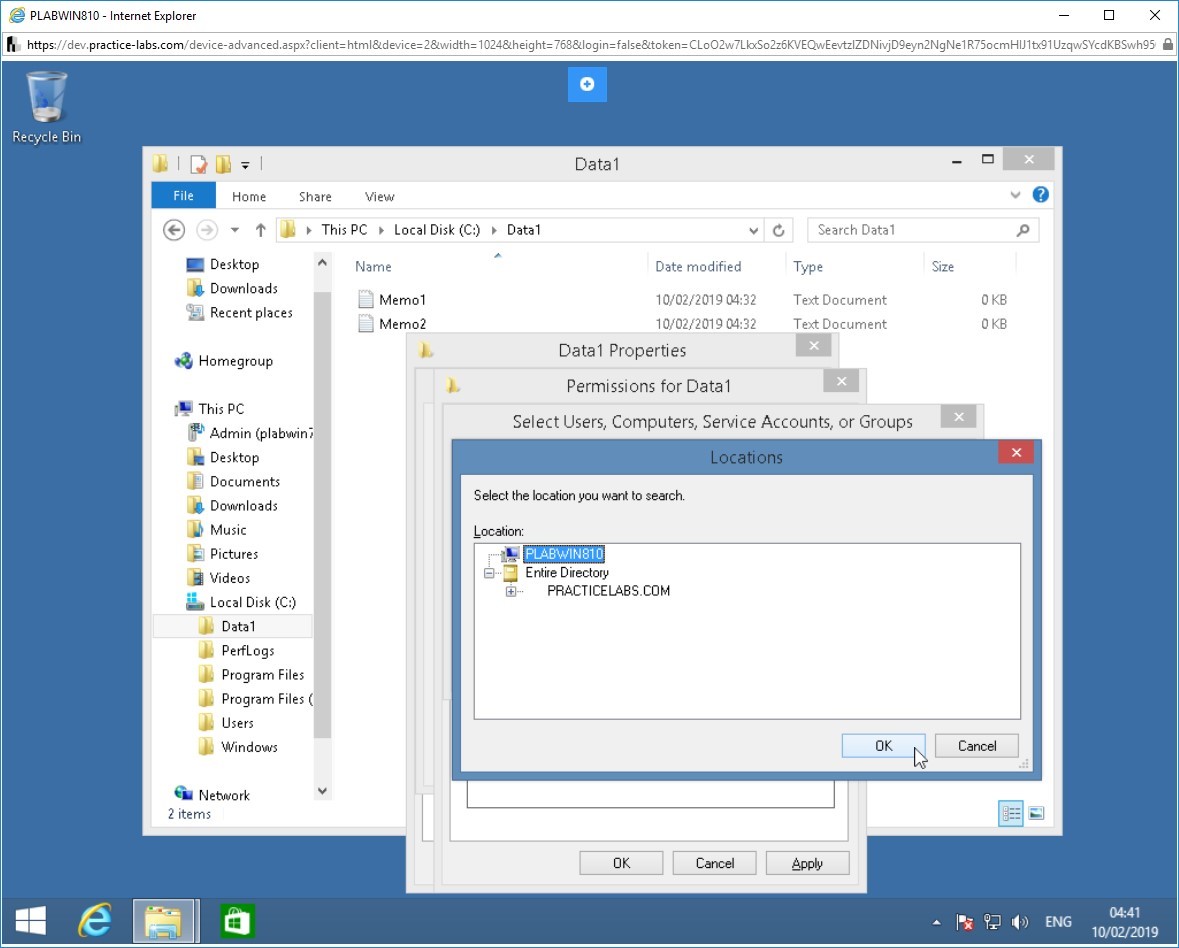Switch to the Home ribbon tab
The height and width of the screenshot is (948, 1179).
coord(249,196)
